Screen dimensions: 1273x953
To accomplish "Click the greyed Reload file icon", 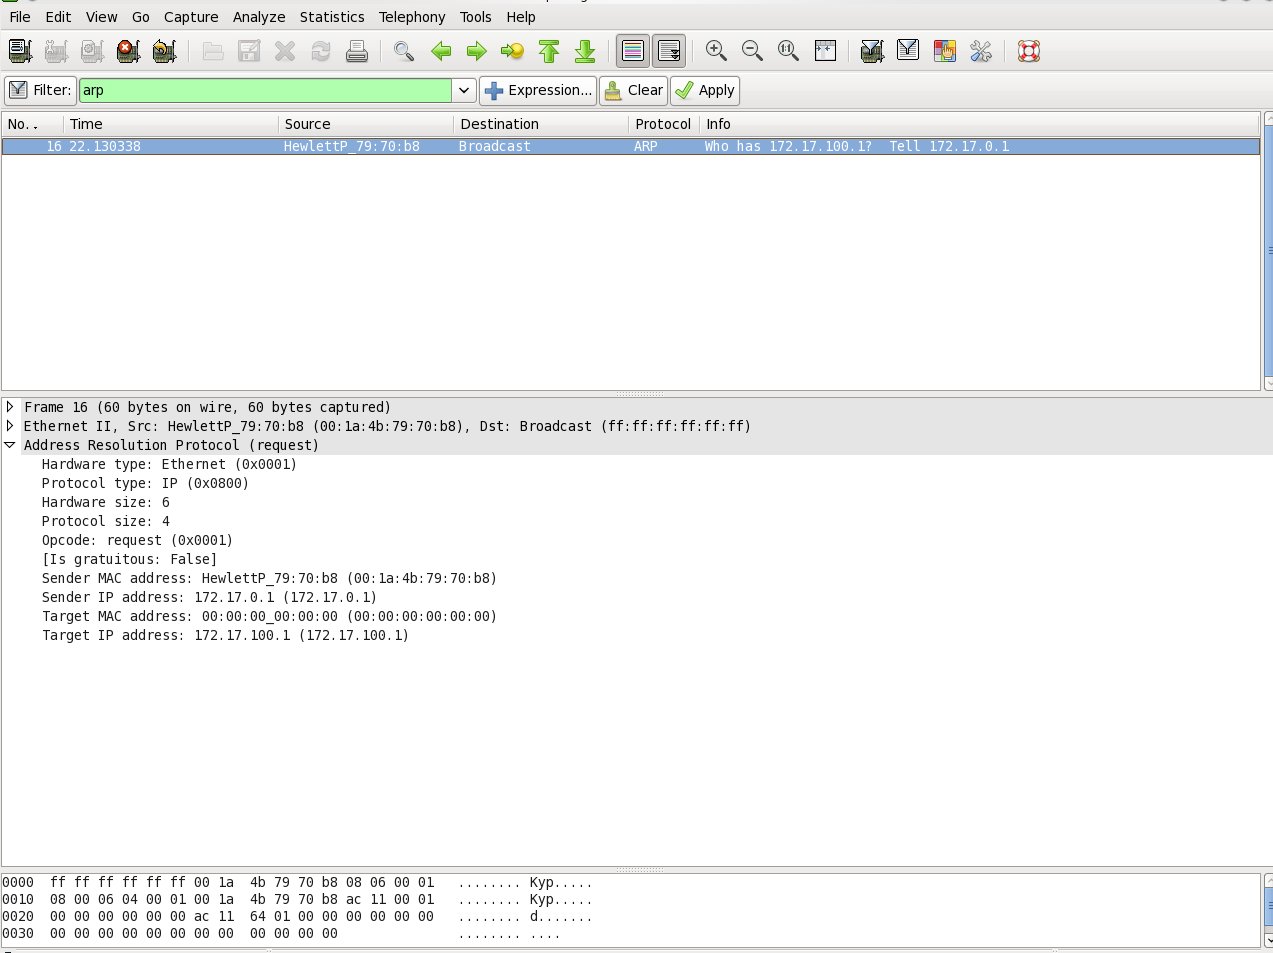I will tap(321, 51).
